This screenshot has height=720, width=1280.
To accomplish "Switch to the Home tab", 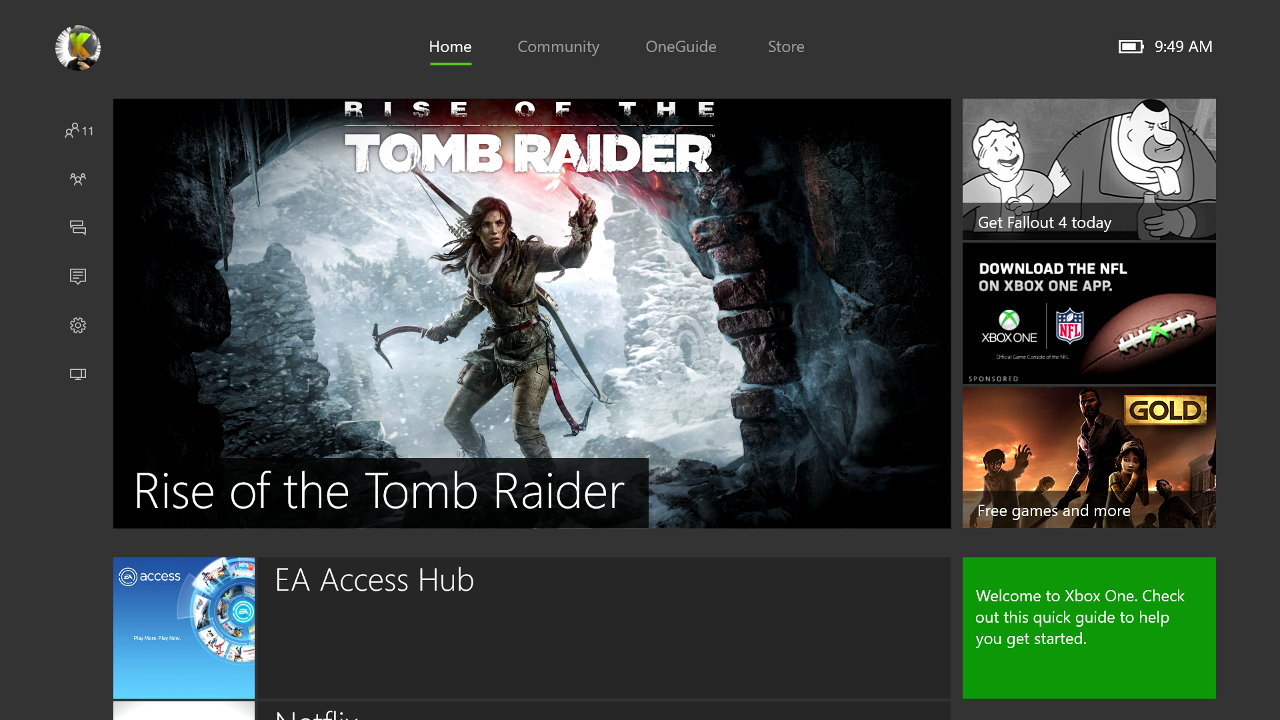I will pos(450,46).
